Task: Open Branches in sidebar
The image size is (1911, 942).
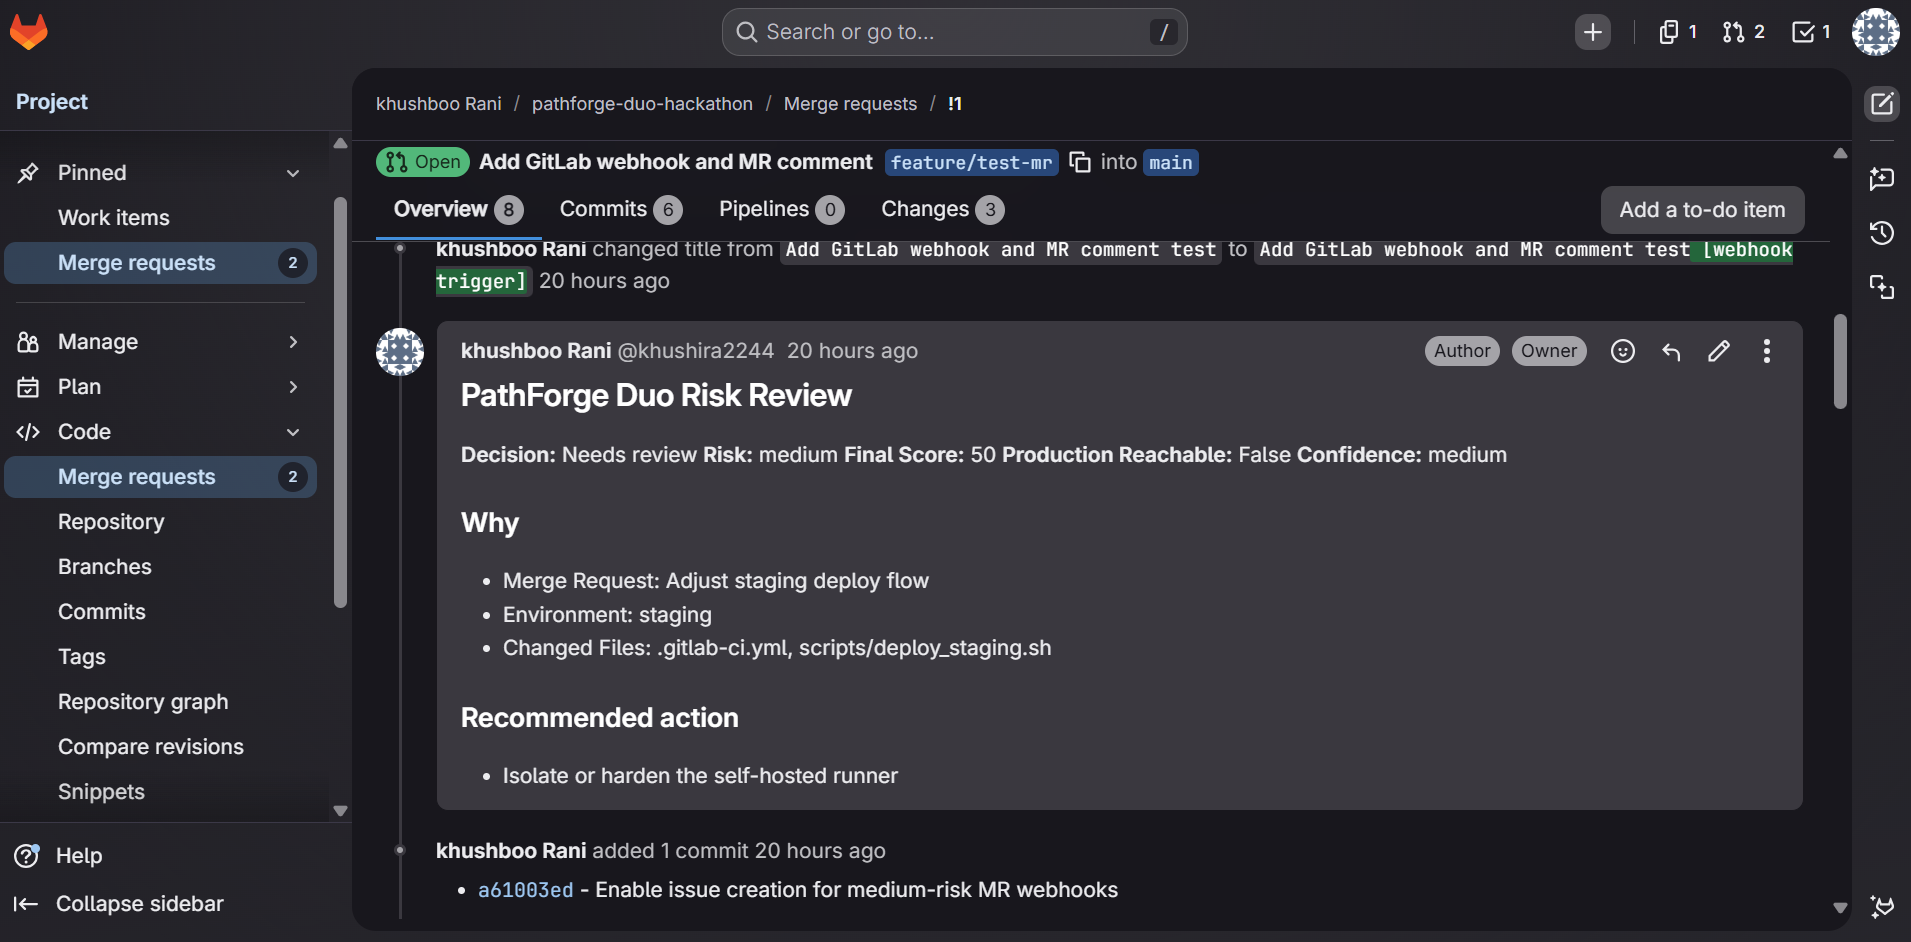Action: pyautogui.click(x=160, y=567)
